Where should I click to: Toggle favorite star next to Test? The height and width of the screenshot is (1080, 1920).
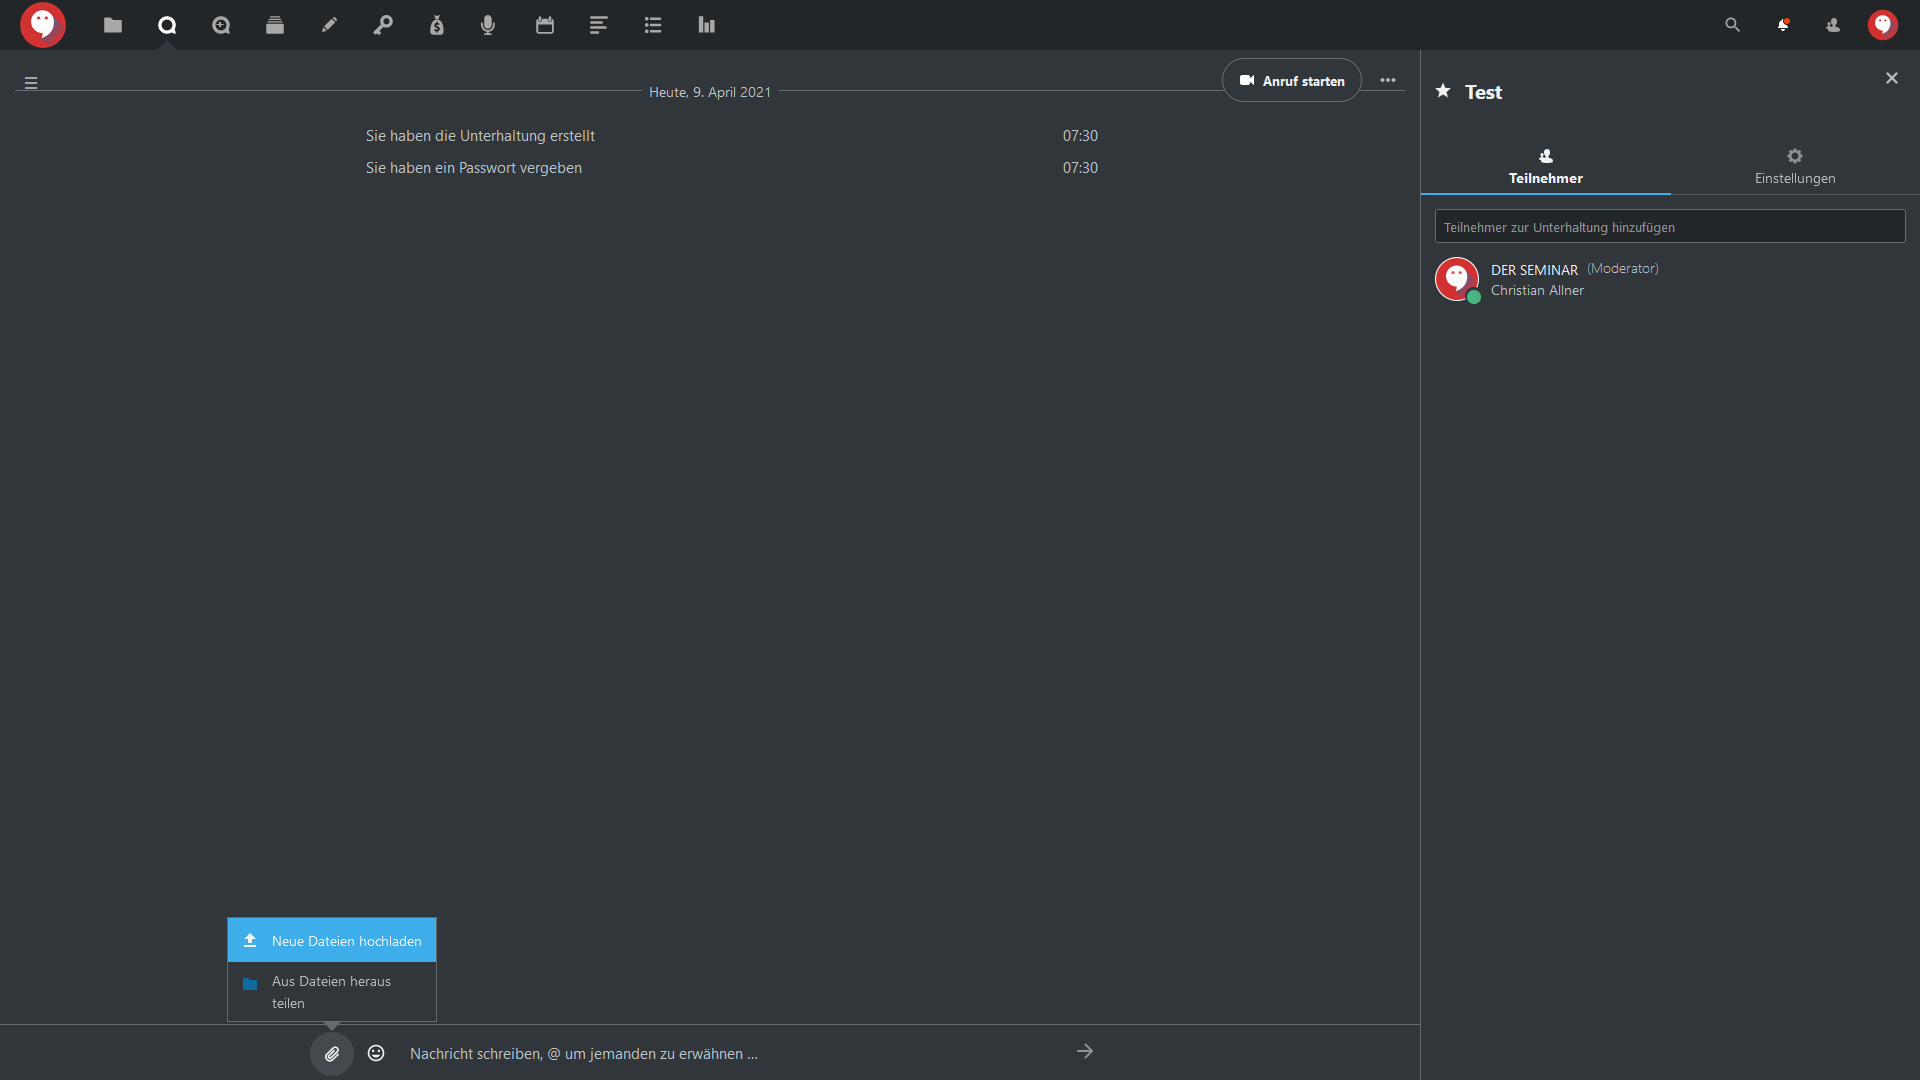click(1443, 91)
